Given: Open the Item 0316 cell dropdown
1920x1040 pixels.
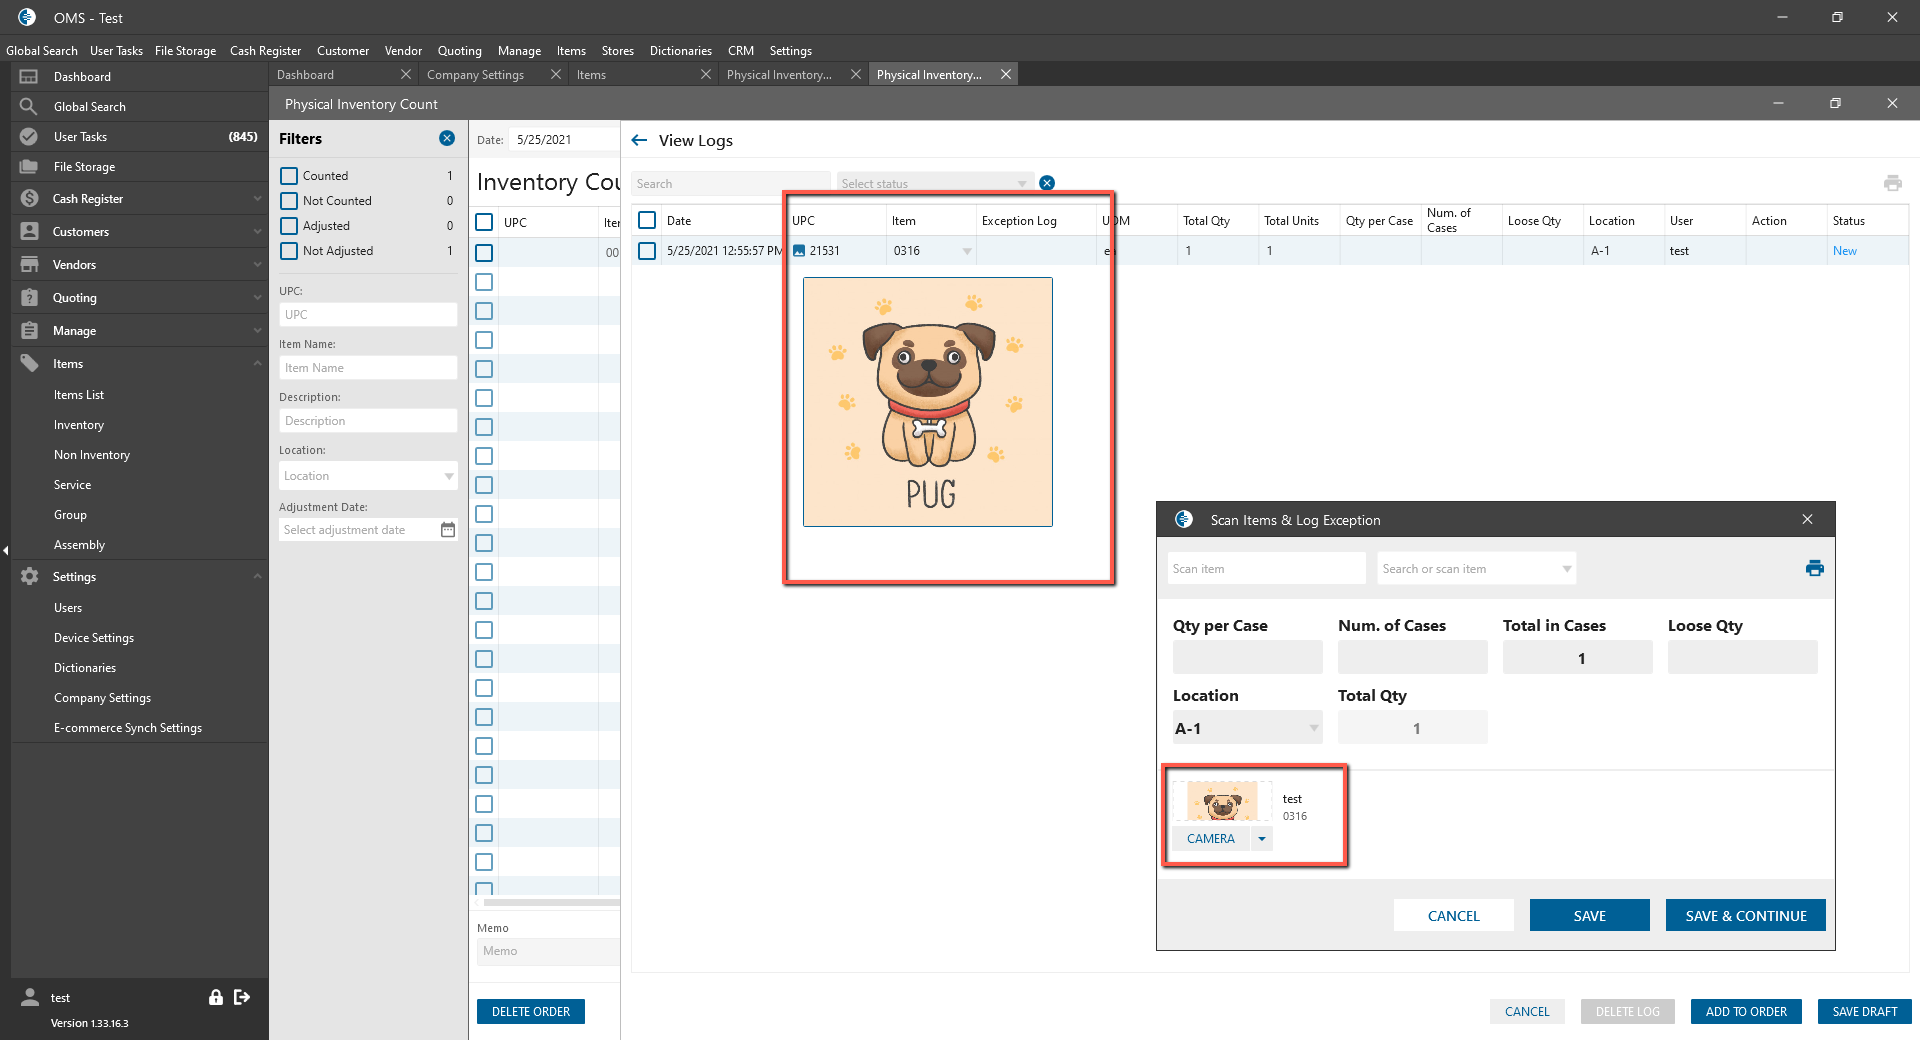Looking at the screenshot, I should [967, 251].
